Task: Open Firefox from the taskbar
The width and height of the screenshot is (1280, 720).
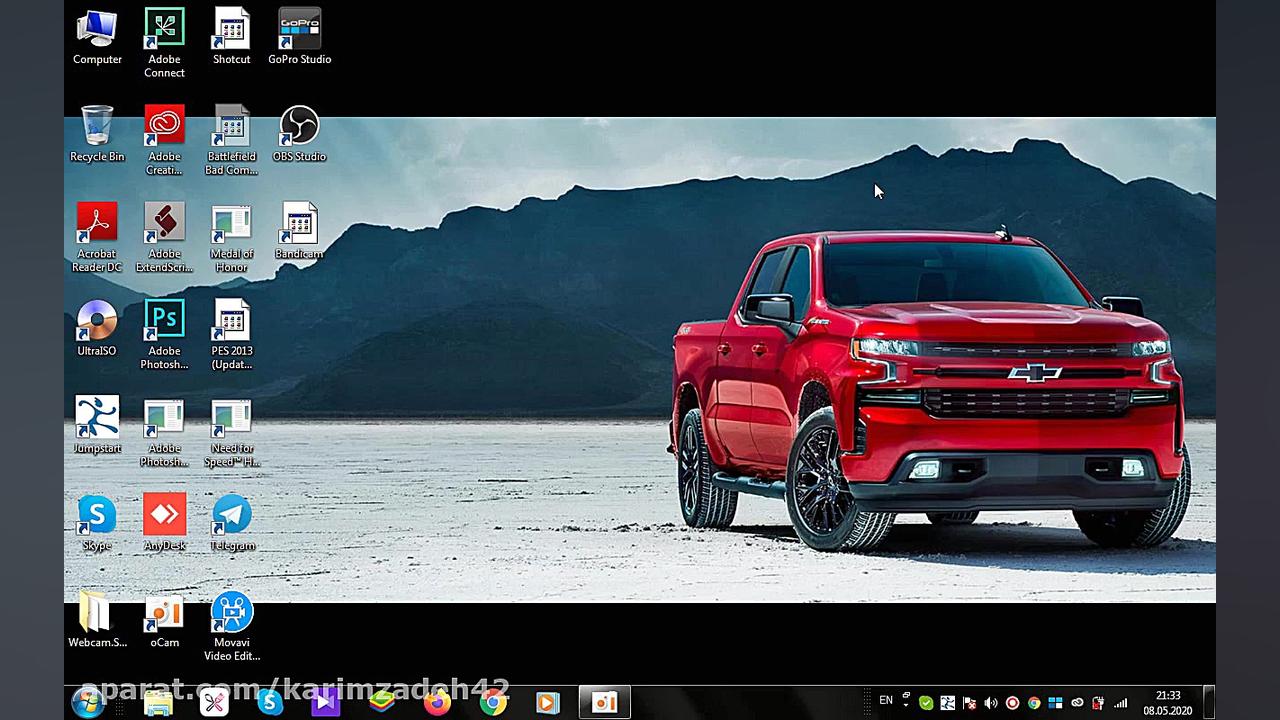Action: click(x=437, y=703)
